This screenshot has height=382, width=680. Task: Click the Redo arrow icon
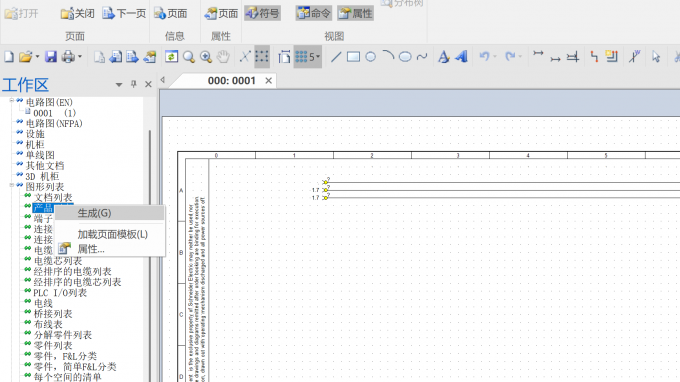tap(510, 56)
